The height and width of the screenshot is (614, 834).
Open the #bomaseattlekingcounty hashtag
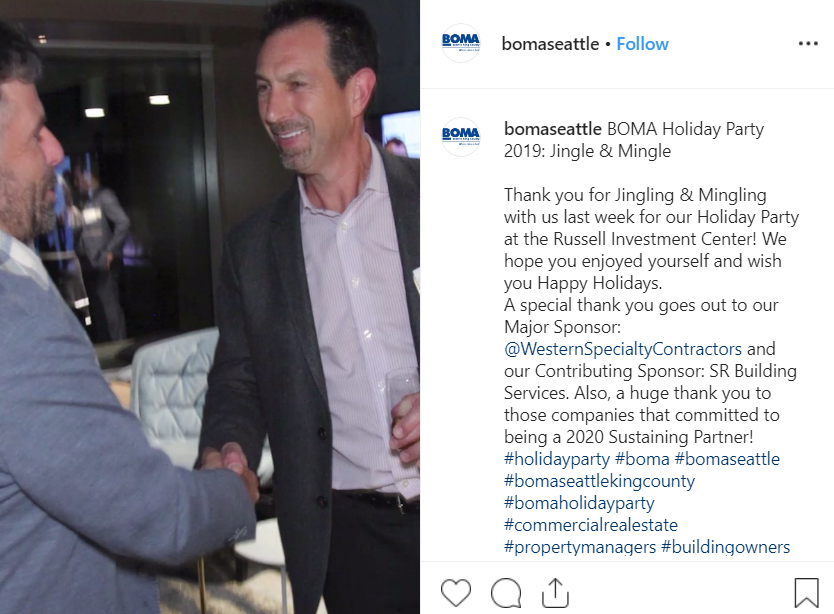[599, 481]
